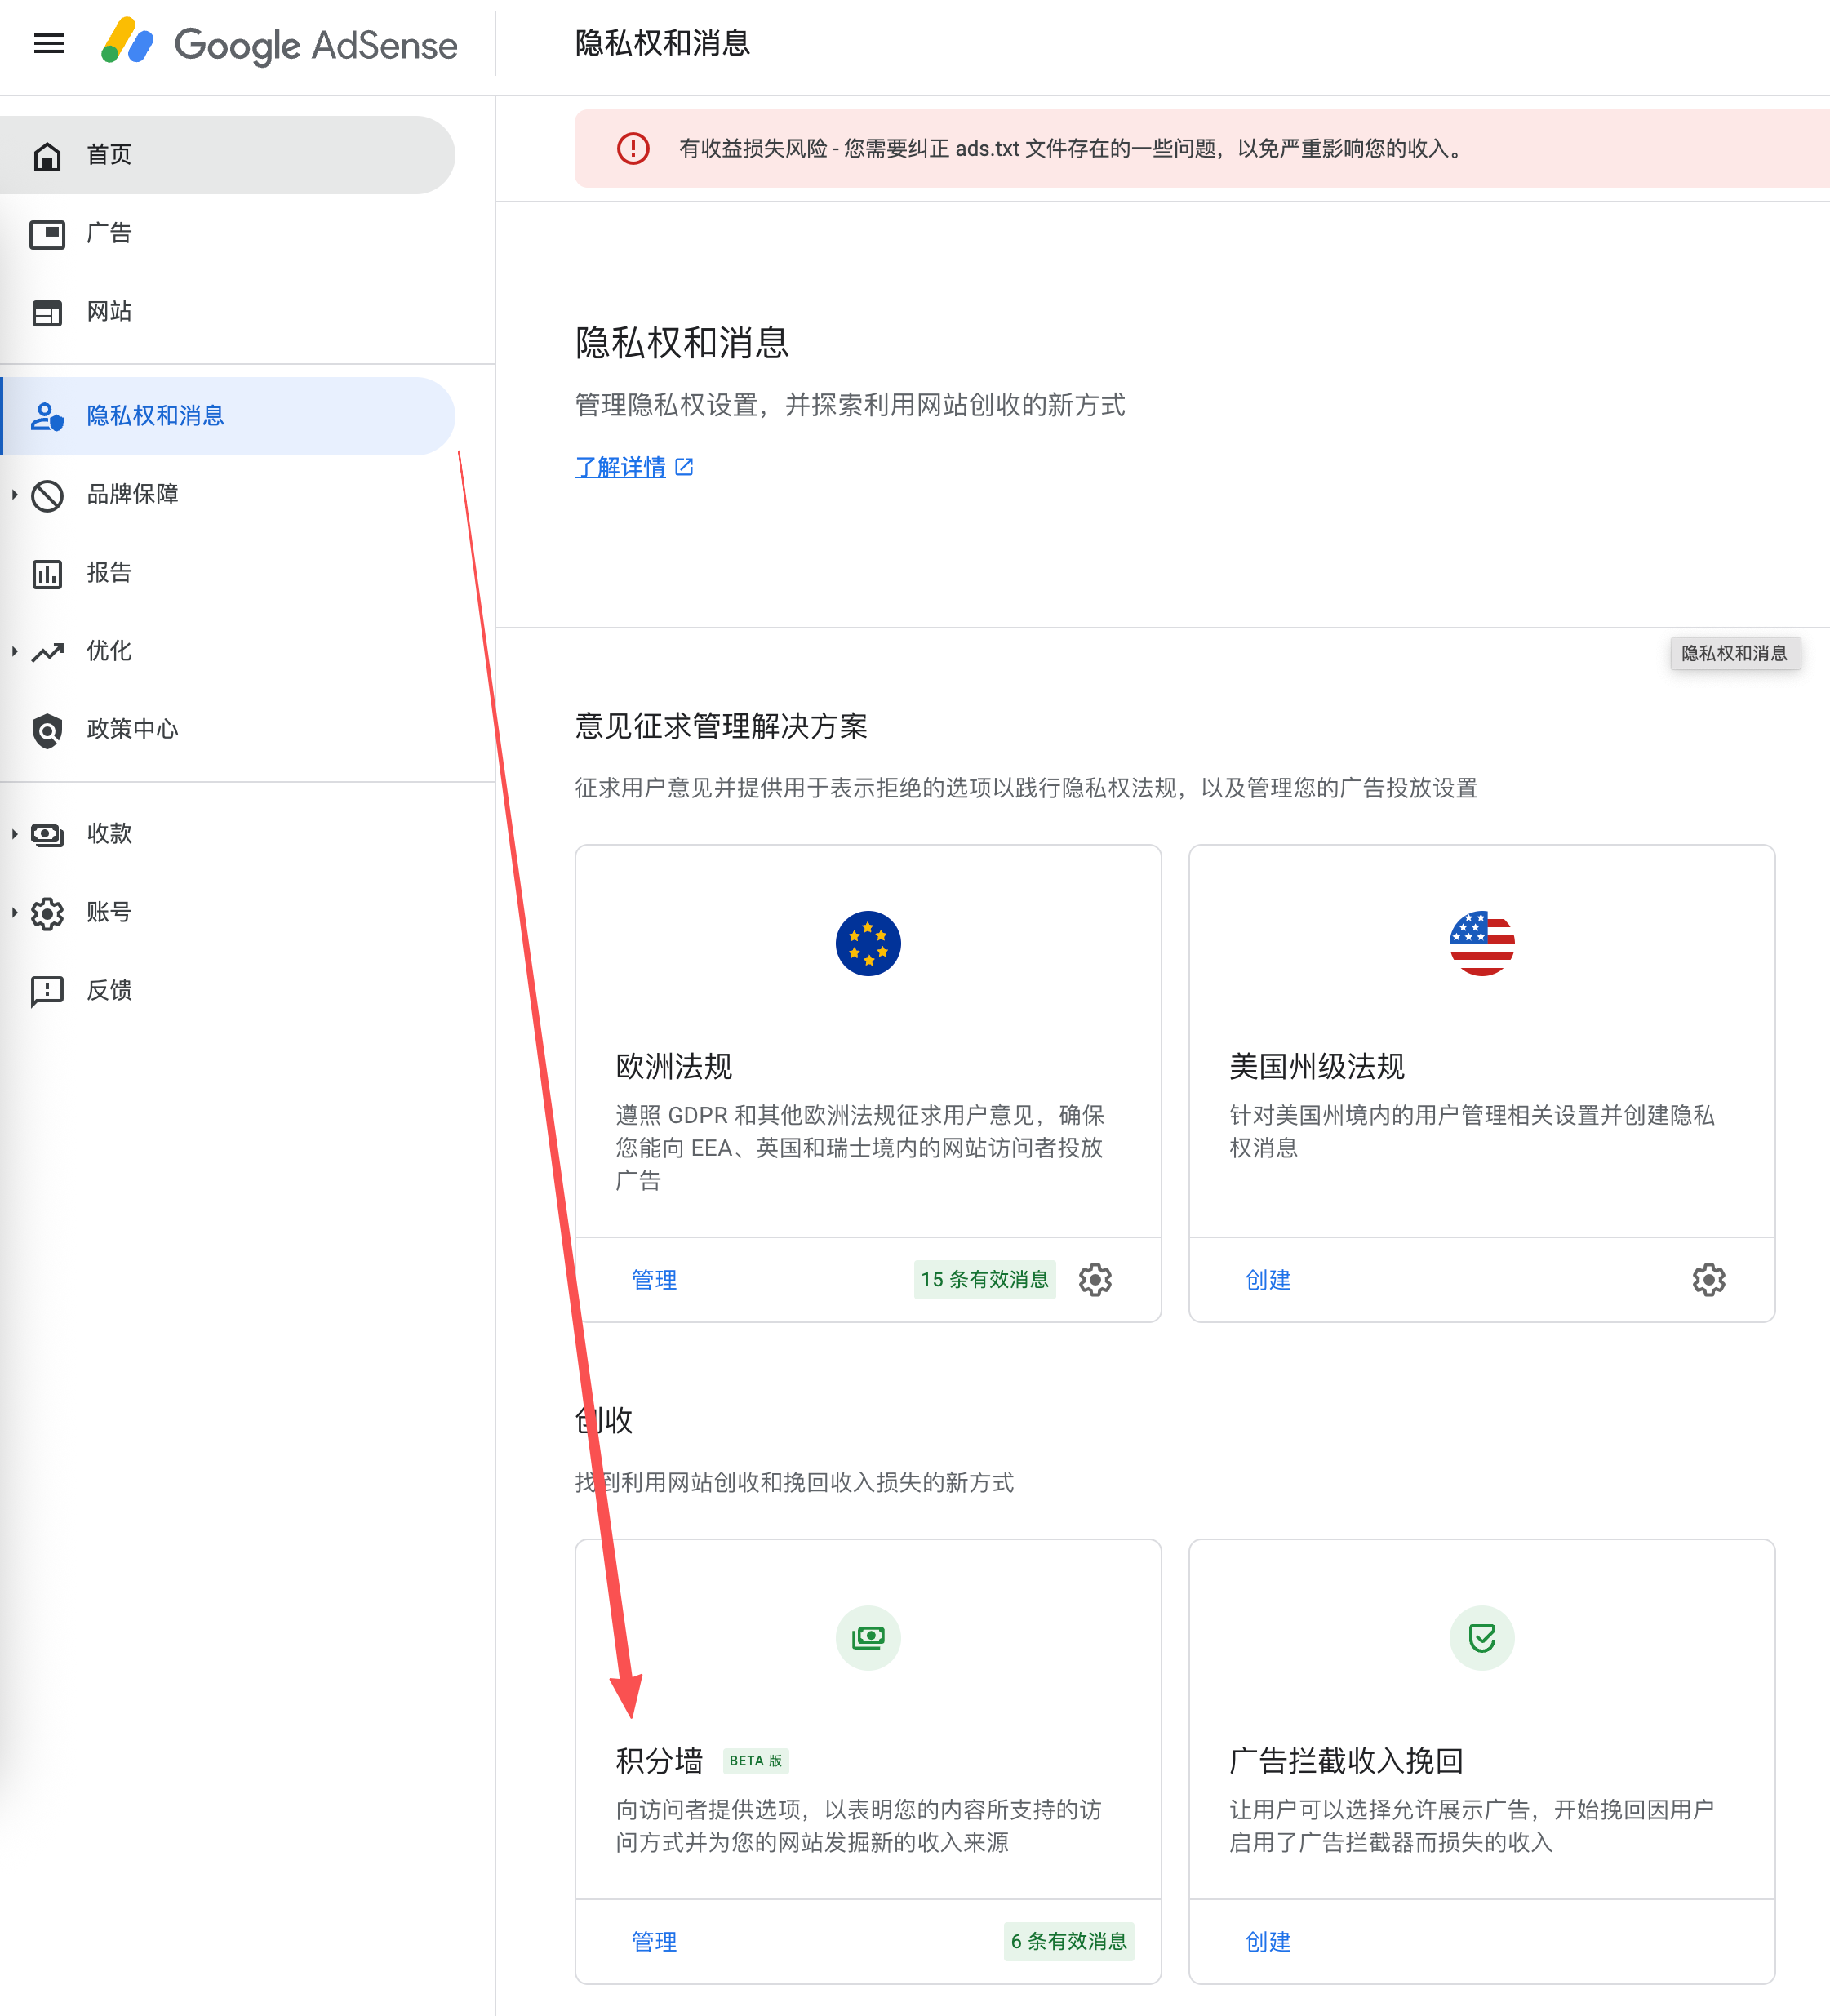Click the 报告 chart icon
This screenshot has width=1830, height=2016.
pyautogui.click(x=47, y=574)
